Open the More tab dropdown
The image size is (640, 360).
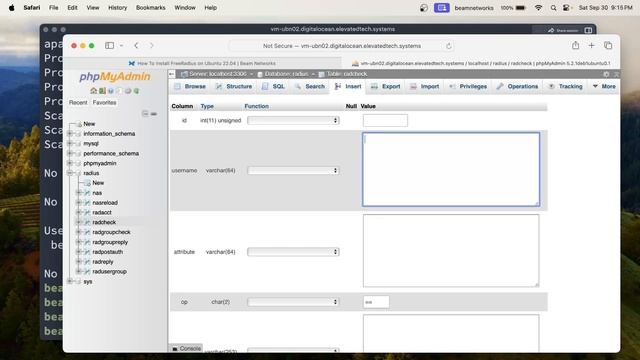(x=604, y=87)
